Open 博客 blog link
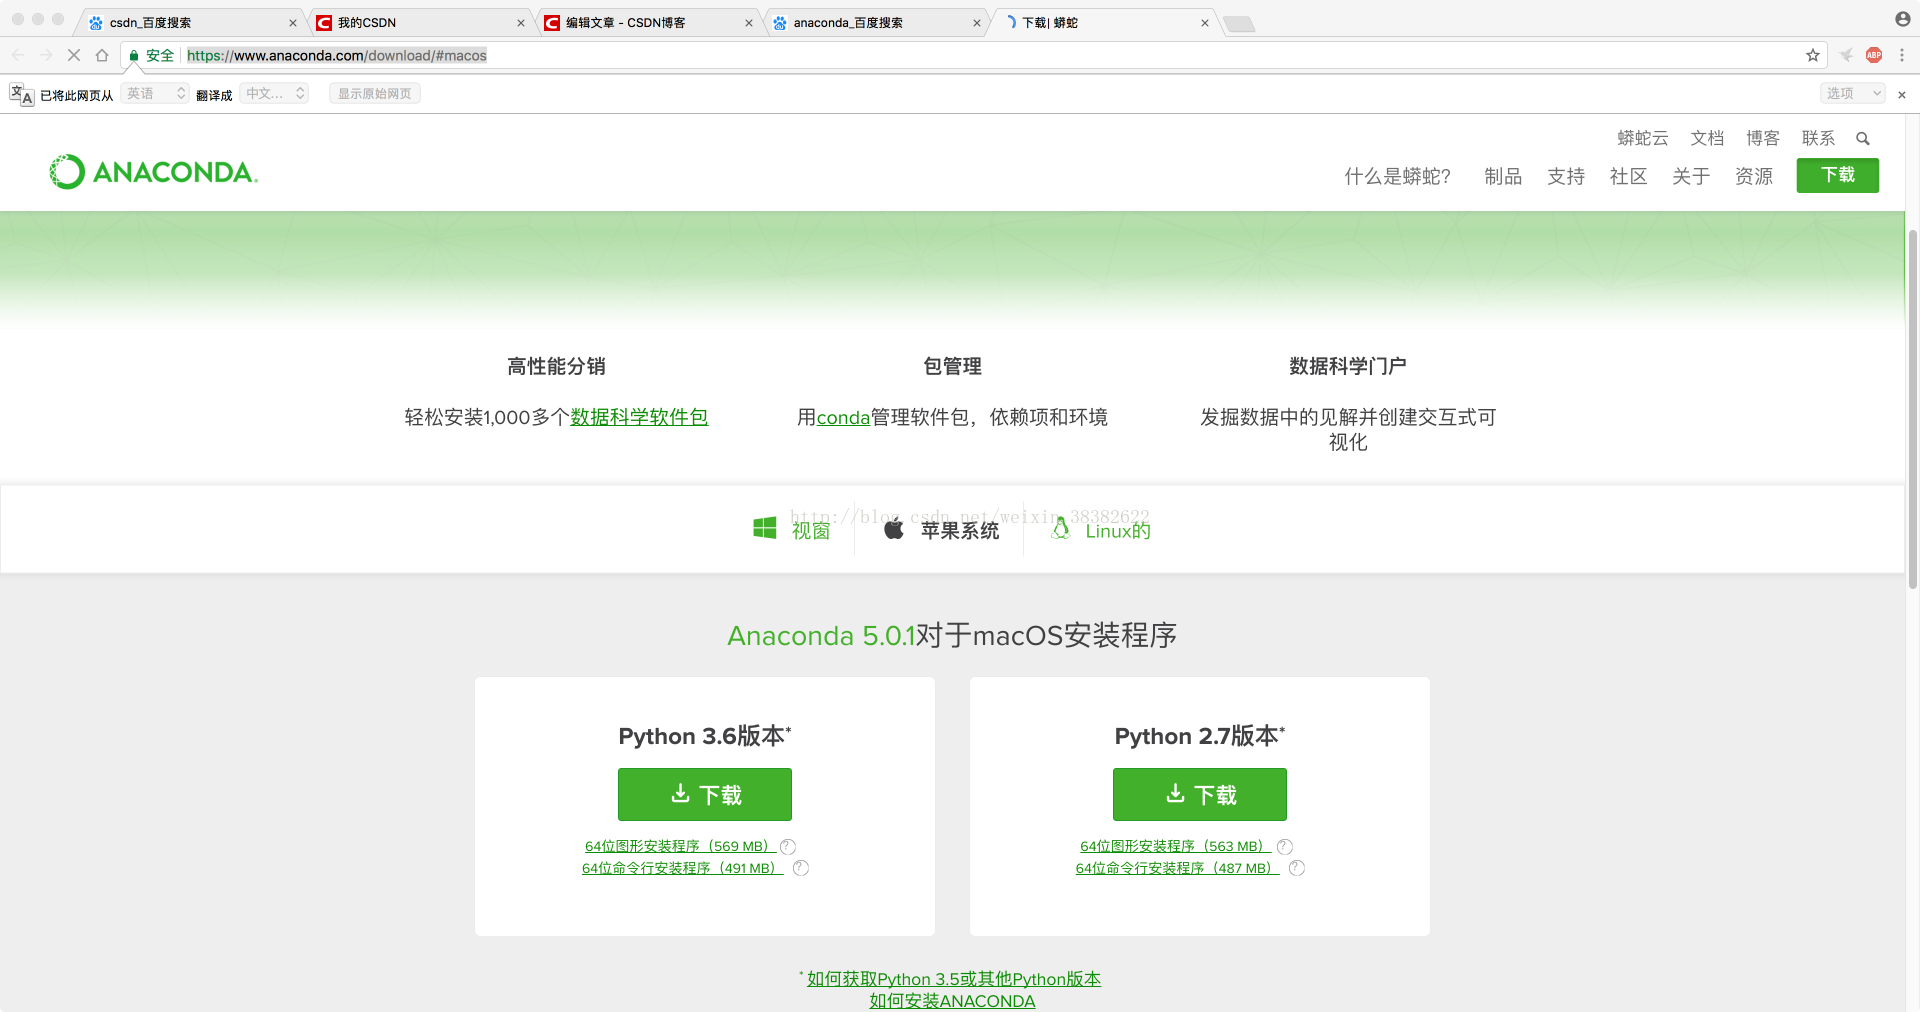This screenshot has width=1920, height=1012. (1763, 138)
